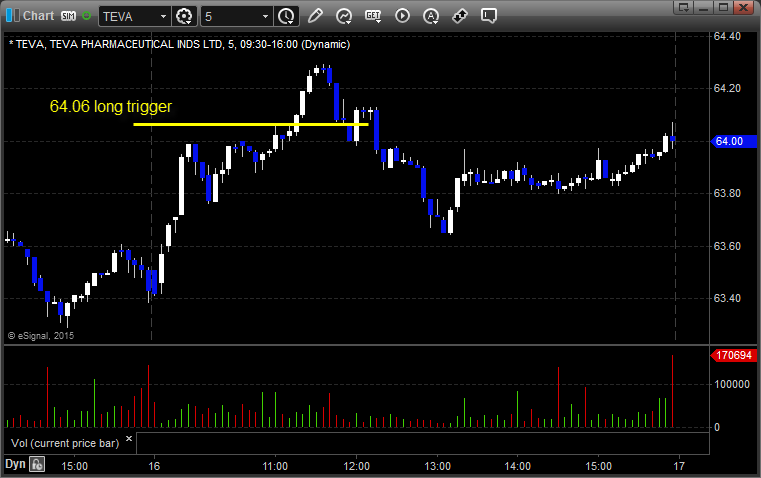Close the Vol current price bar panel
761x478 pixels.
click(x=129, y=439)
